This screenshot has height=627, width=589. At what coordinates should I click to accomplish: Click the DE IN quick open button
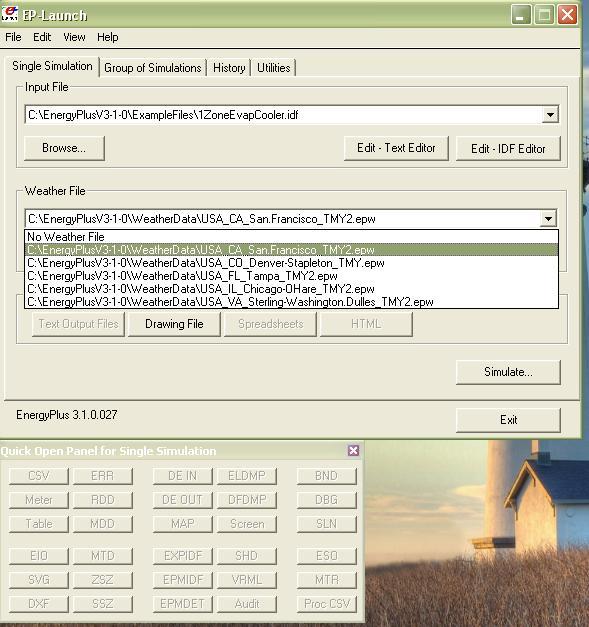[x=183, y=476]
